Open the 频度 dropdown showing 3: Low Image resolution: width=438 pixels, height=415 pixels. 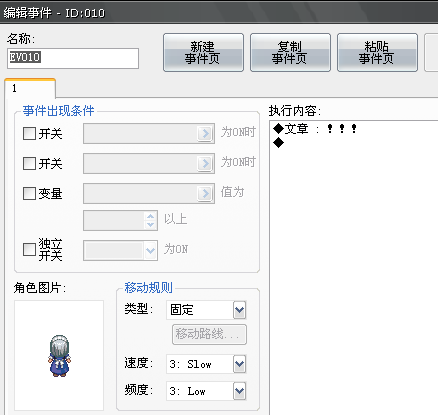click(x=240, y=391)
